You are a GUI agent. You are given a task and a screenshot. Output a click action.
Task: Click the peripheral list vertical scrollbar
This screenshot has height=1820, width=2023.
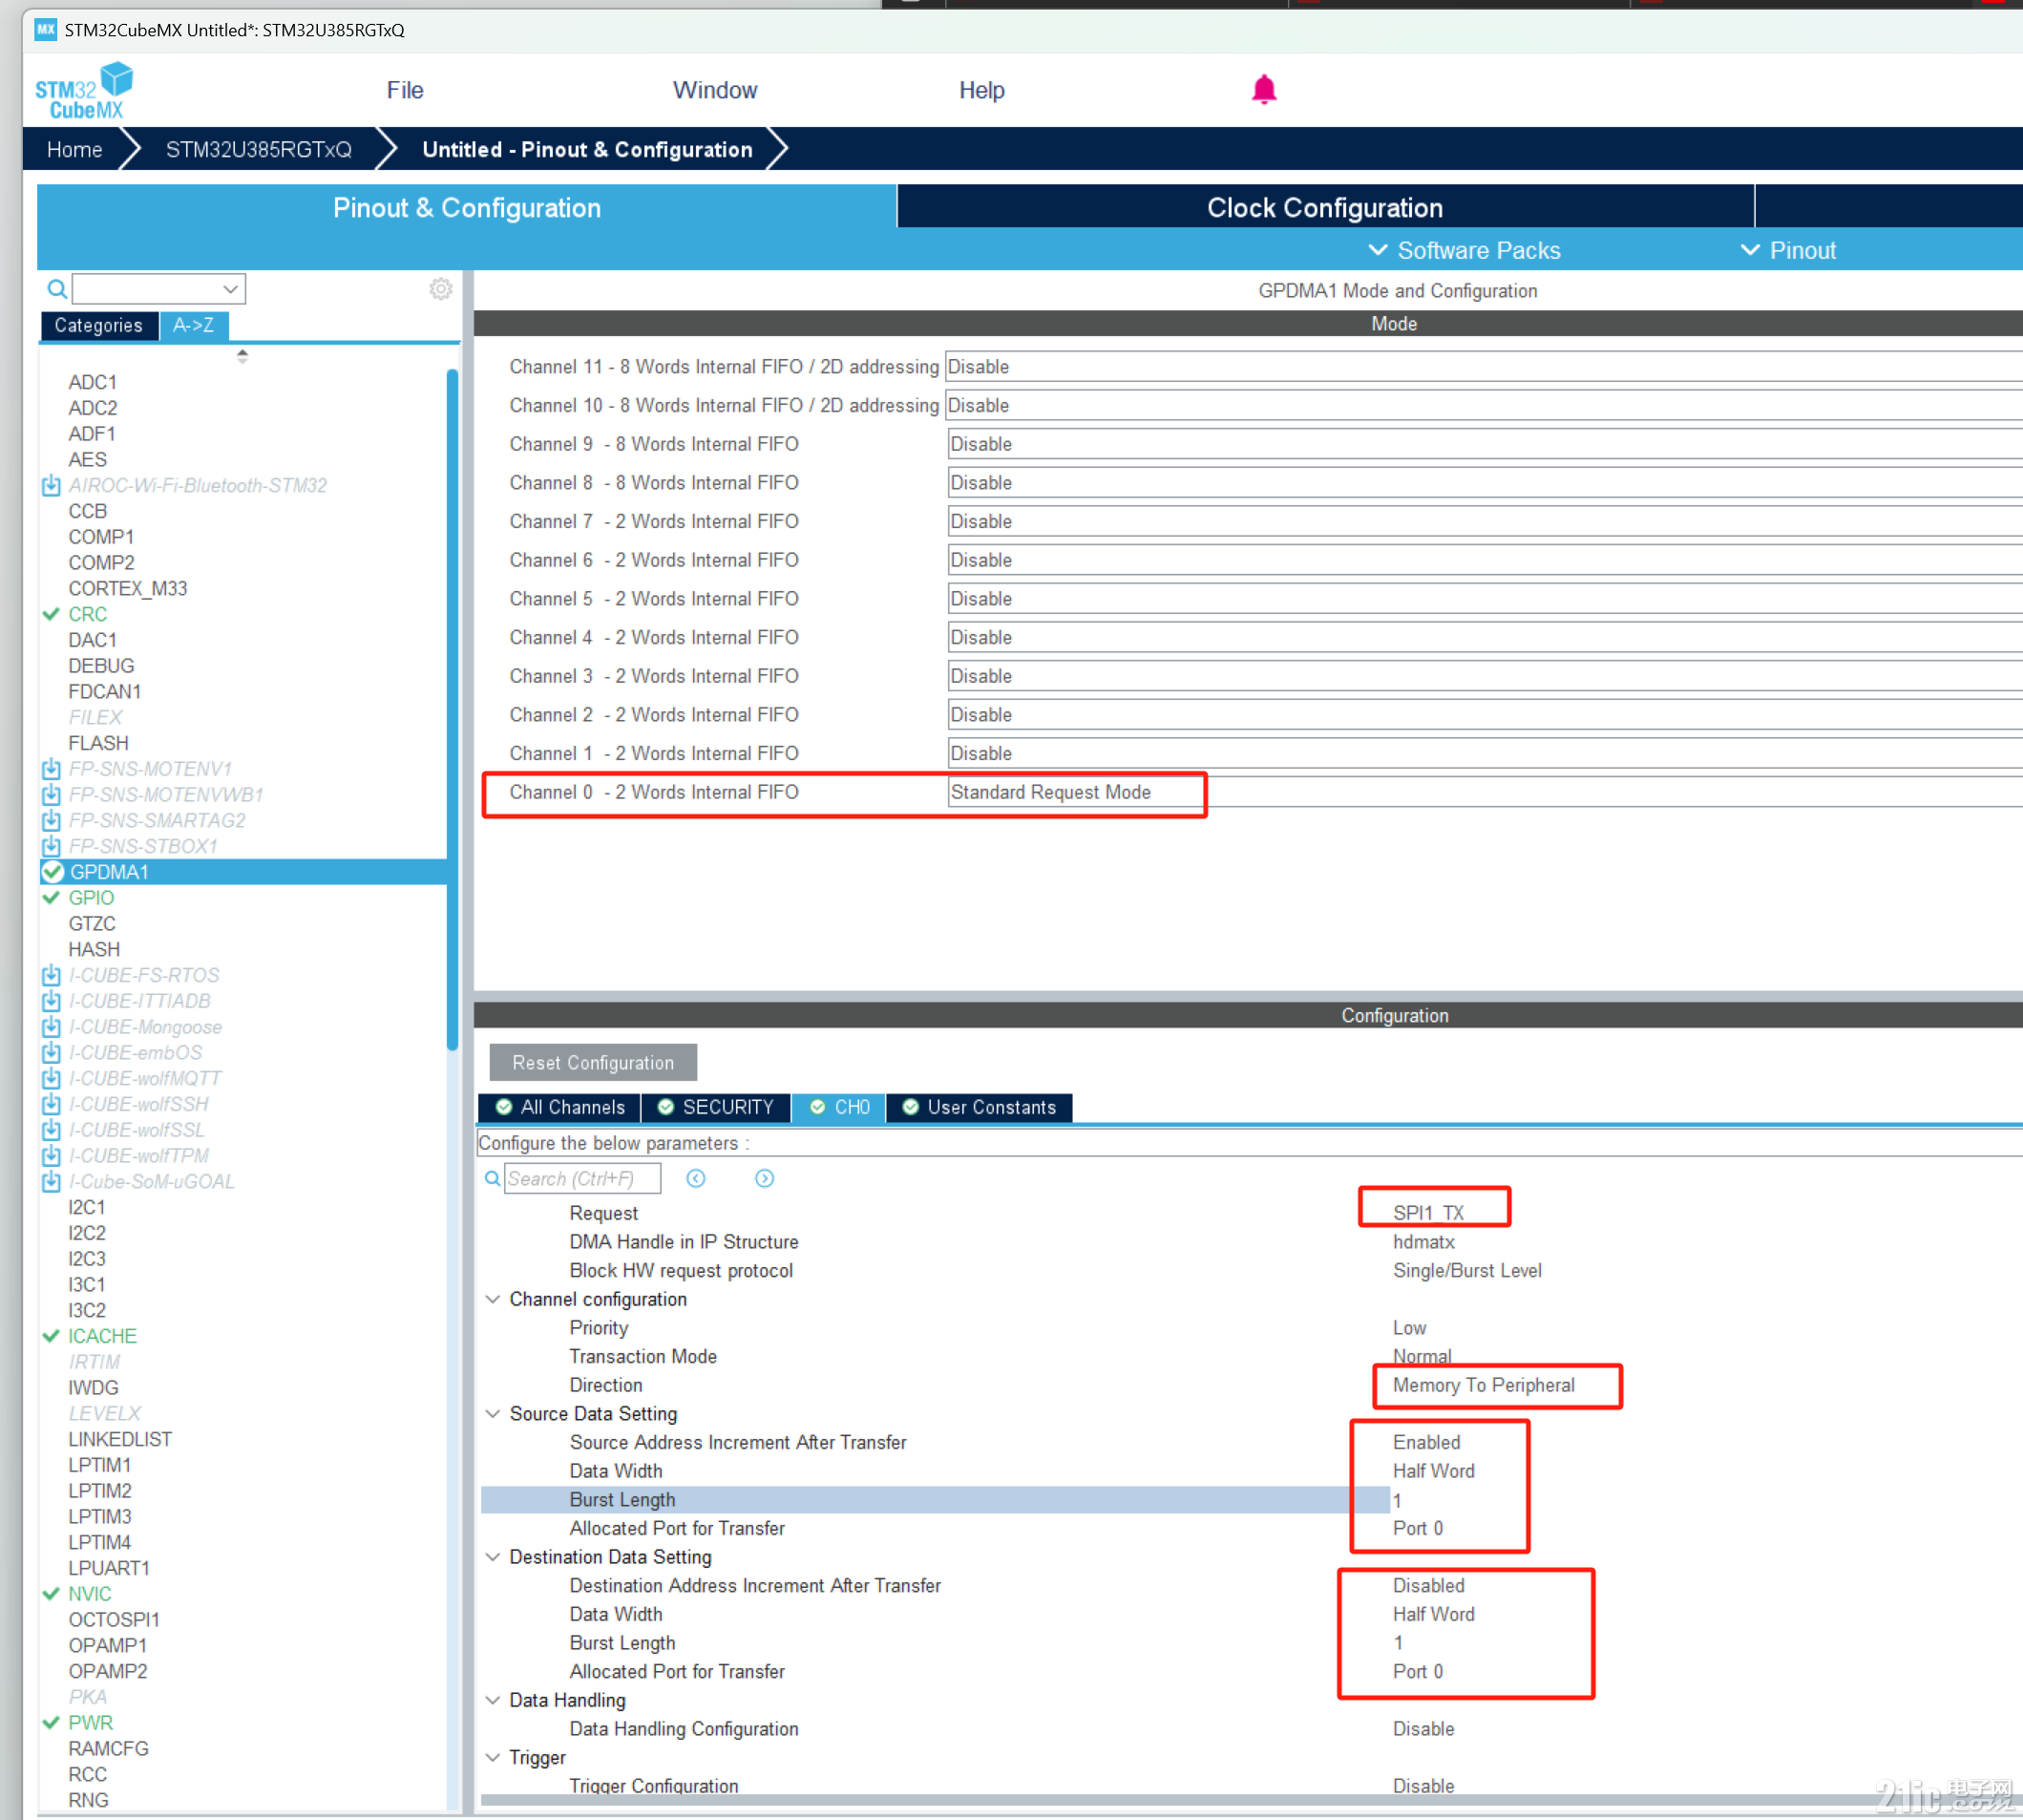point(452,710)
